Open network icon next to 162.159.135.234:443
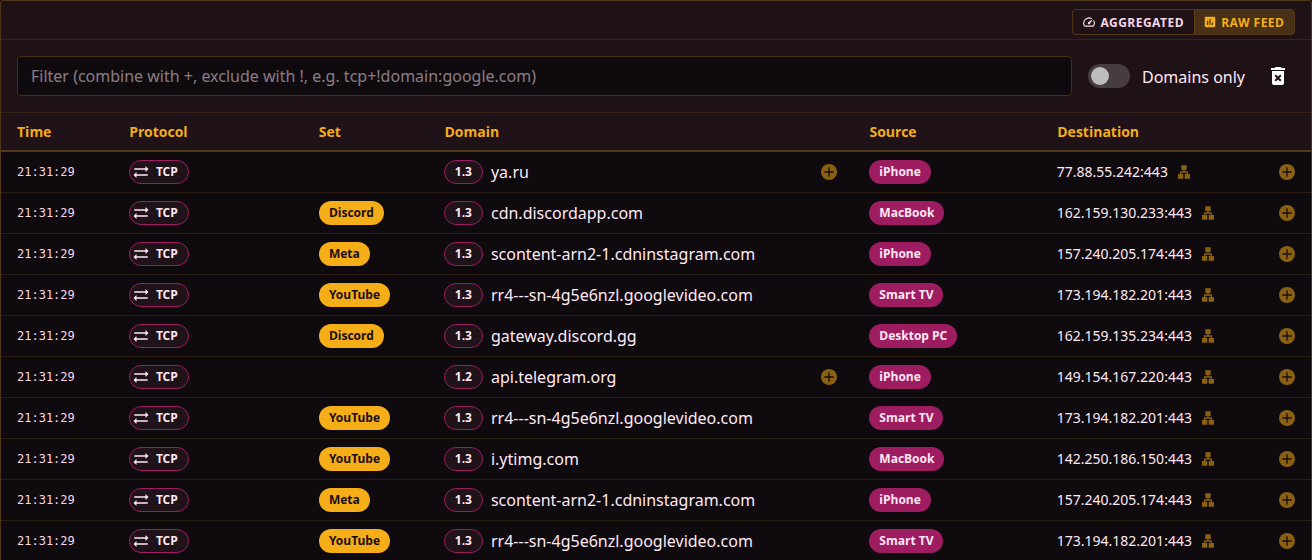The width and height of the screenshot is (1312, 560). 1208,336
